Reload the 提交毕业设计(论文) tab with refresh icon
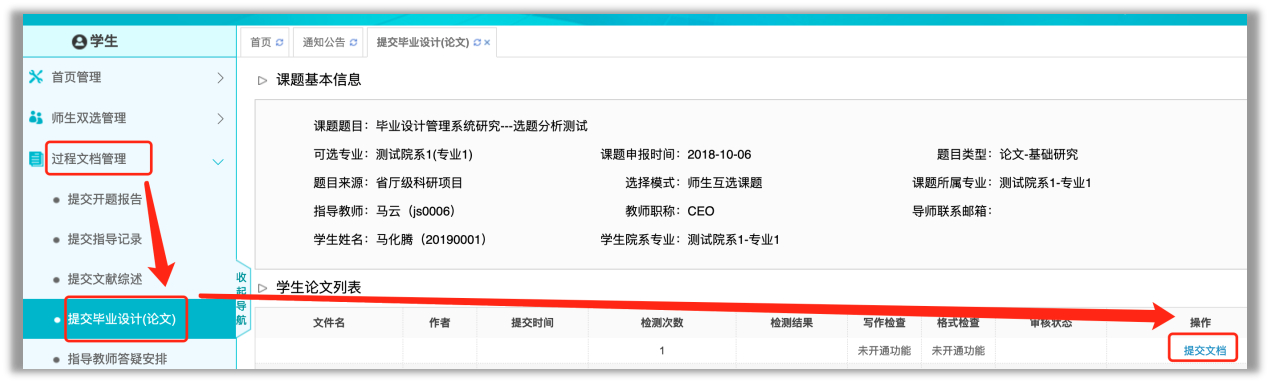The image size is (1270, 384). pos(477,42)
